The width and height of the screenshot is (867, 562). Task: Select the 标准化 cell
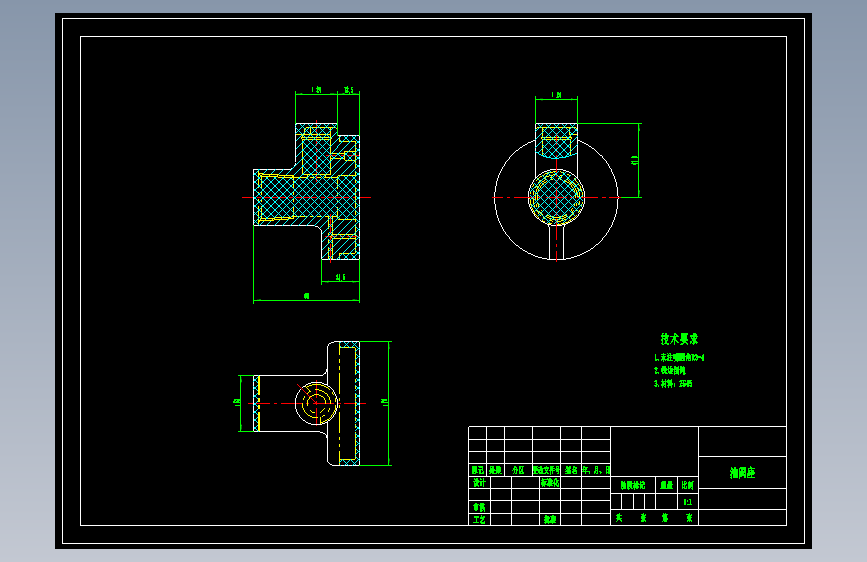(550, 482)
